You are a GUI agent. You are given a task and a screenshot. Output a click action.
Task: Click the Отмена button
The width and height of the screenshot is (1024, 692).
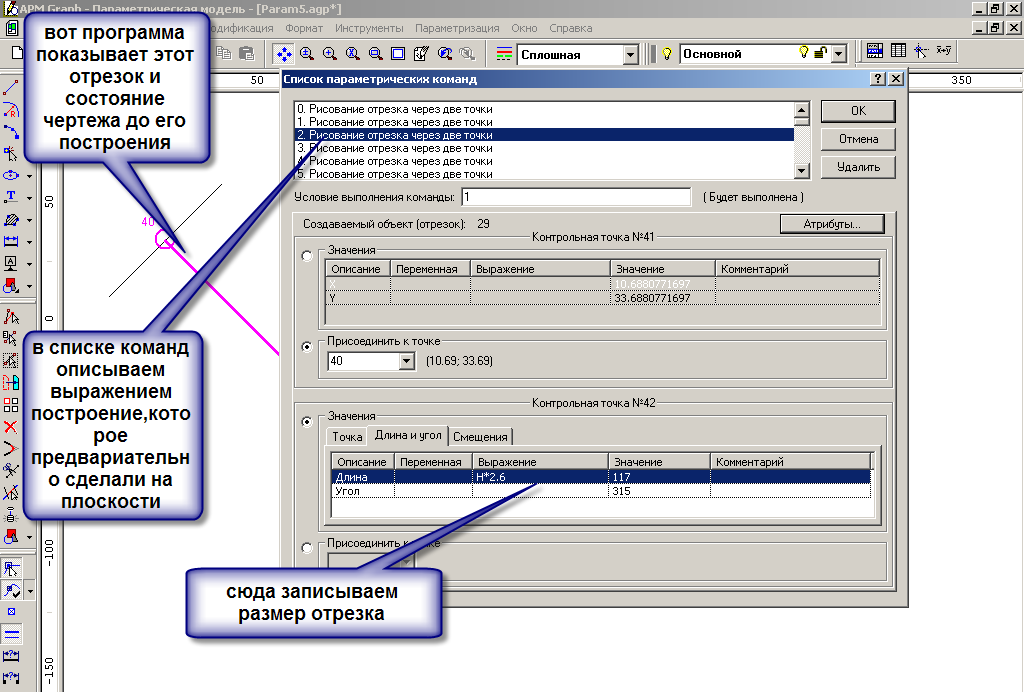pyautogui.click(x=858, y=139)
